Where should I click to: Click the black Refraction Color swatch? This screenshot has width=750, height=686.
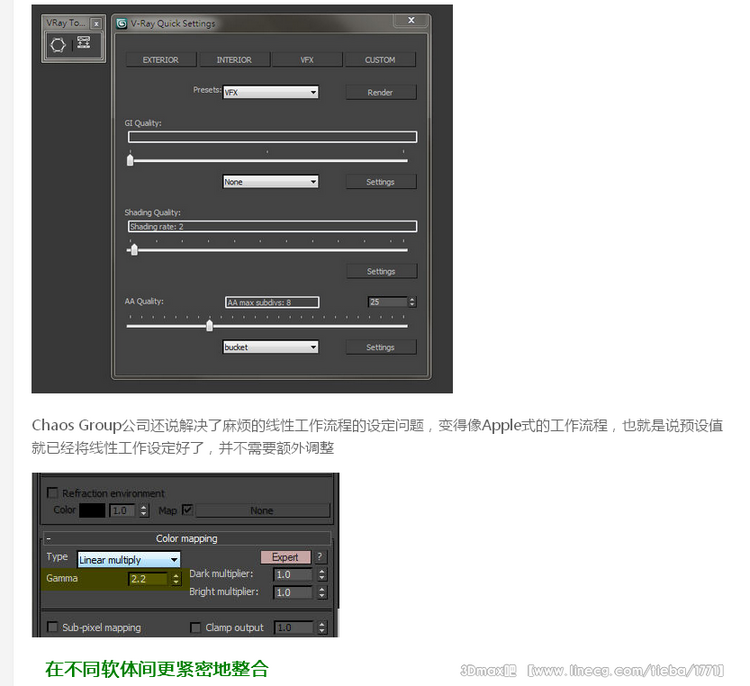92,510
